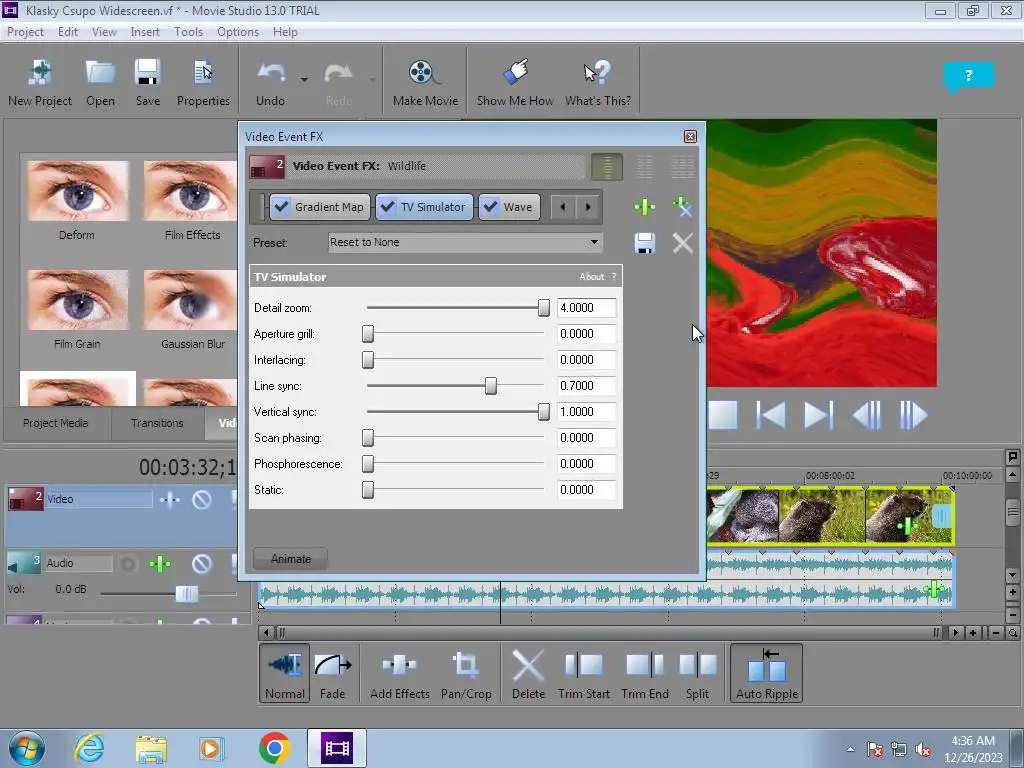Click the Line sync slider handle
1024x768 pixels.
point(490,386)
